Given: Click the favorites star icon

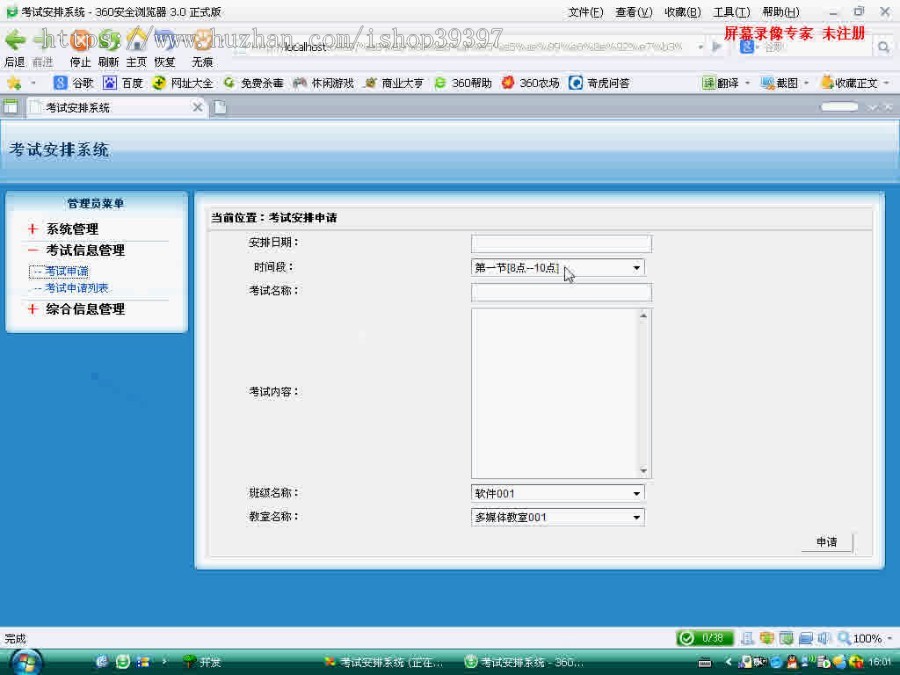Looking at the screenshot, I should pos(14,83).
